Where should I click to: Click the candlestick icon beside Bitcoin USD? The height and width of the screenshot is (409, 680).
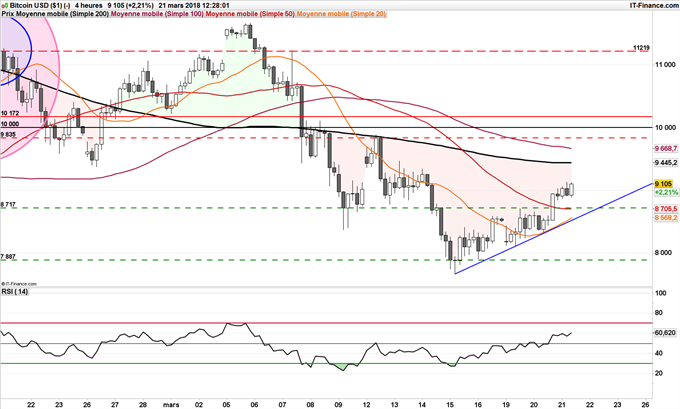click(x=5, y=6)
